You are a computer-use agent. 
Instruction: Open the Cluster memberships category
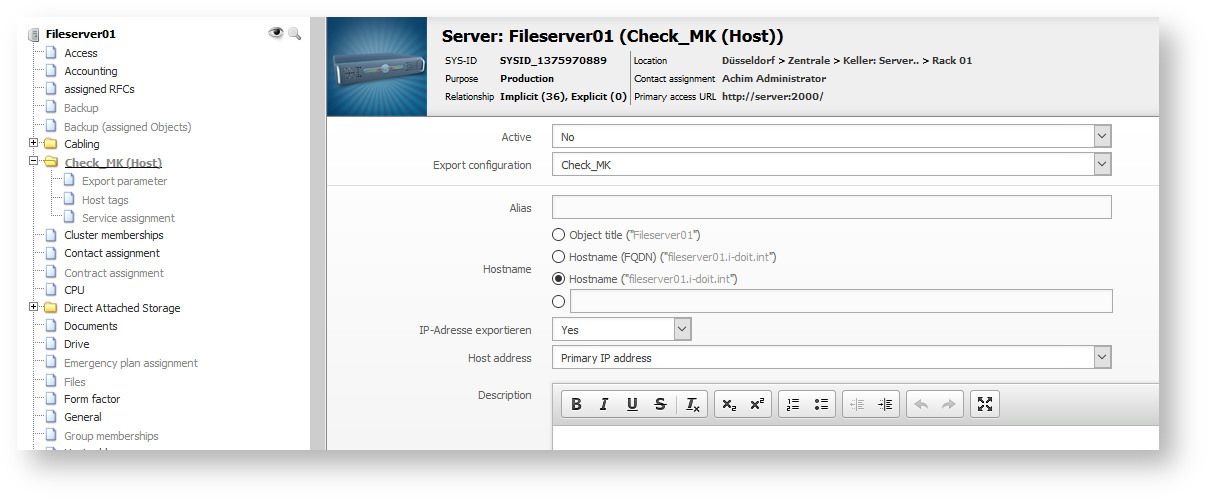point(114,235)
